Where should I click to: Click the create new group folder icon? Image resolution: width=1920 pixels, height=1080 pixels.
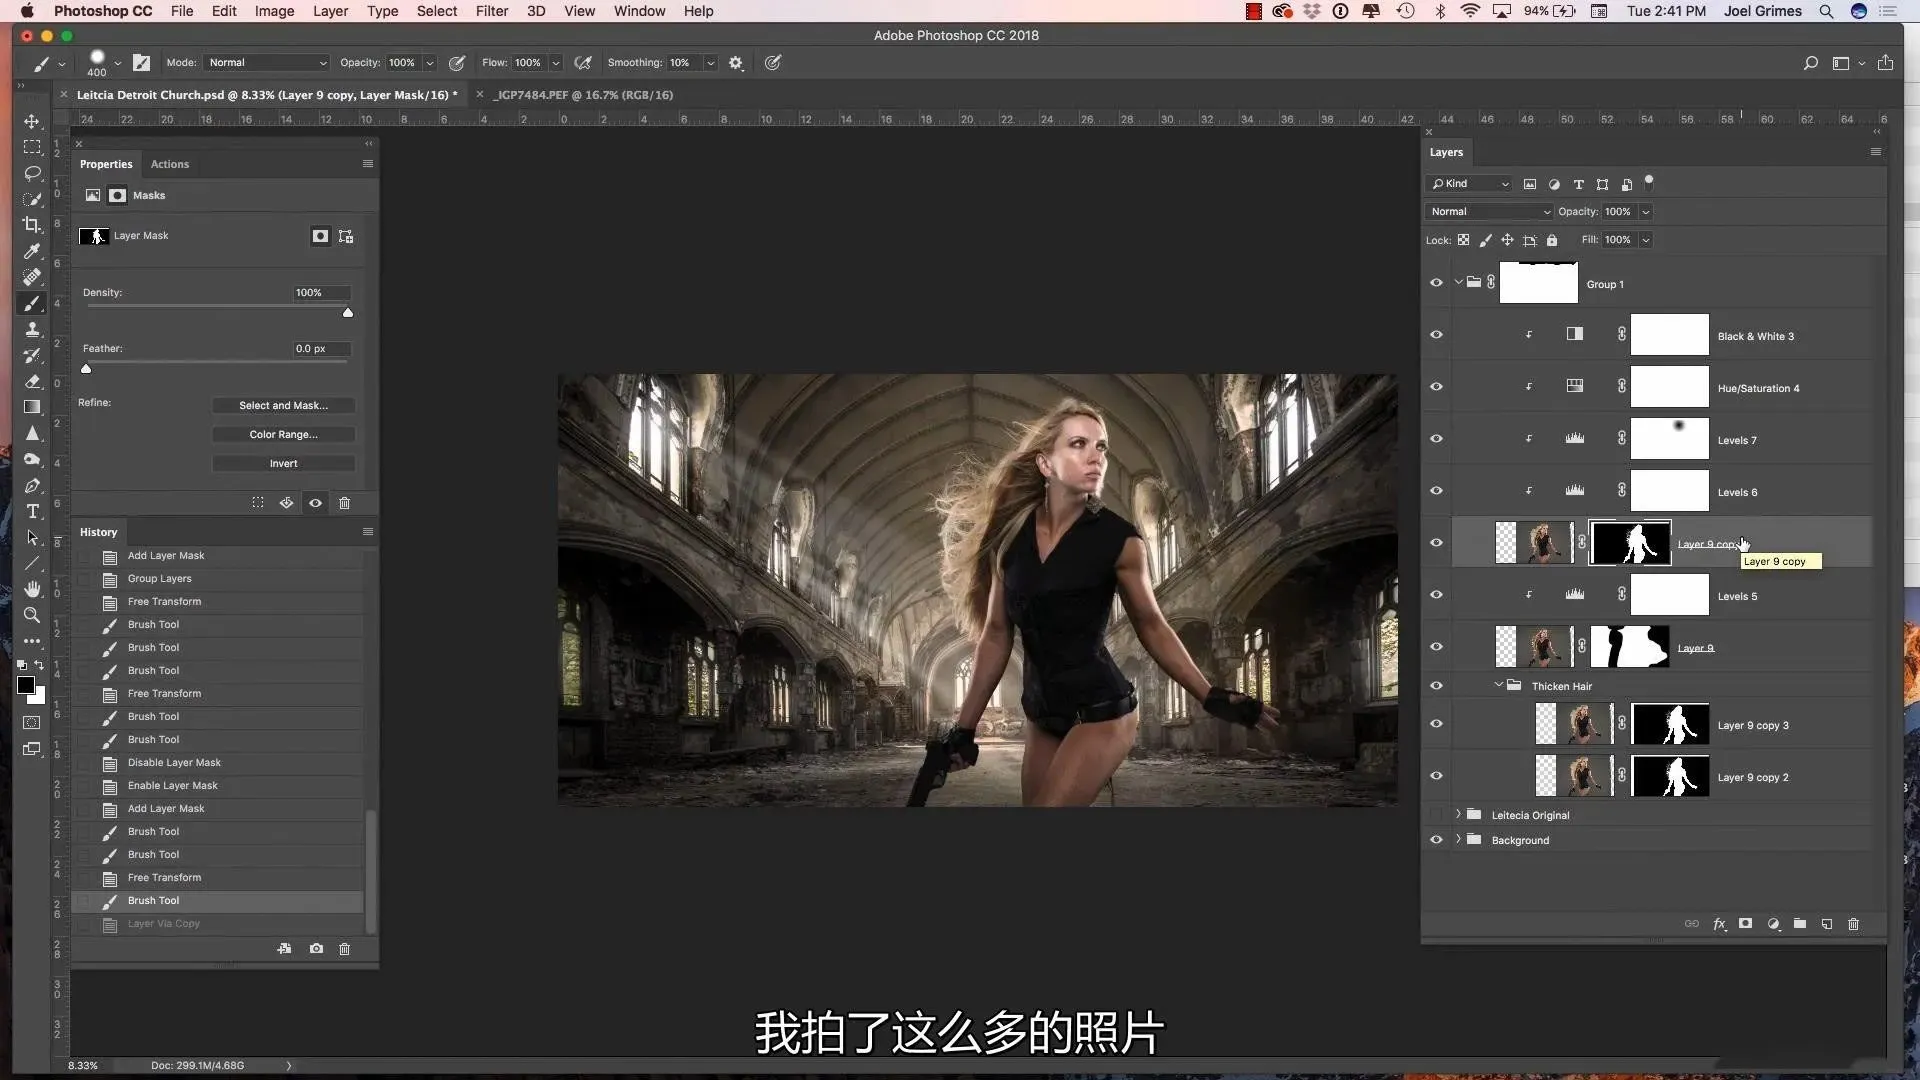tap(1800, 924)
